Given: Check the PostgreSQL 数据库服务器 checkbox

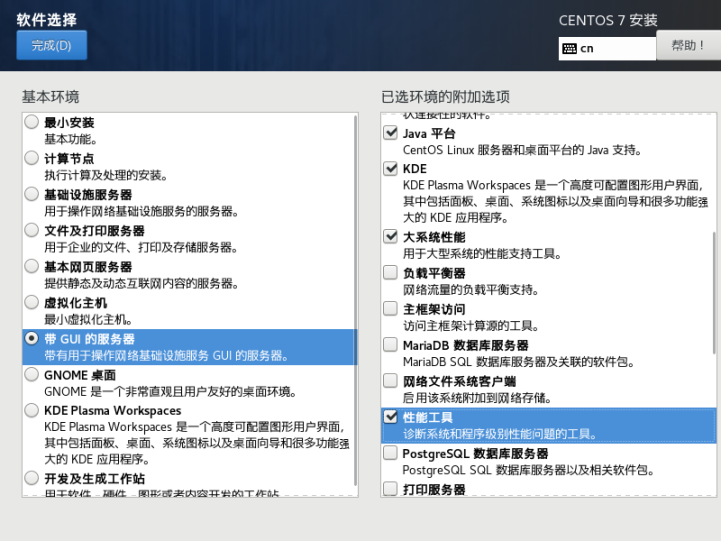Looking at the screenshot, I should [x=390, y=453].
